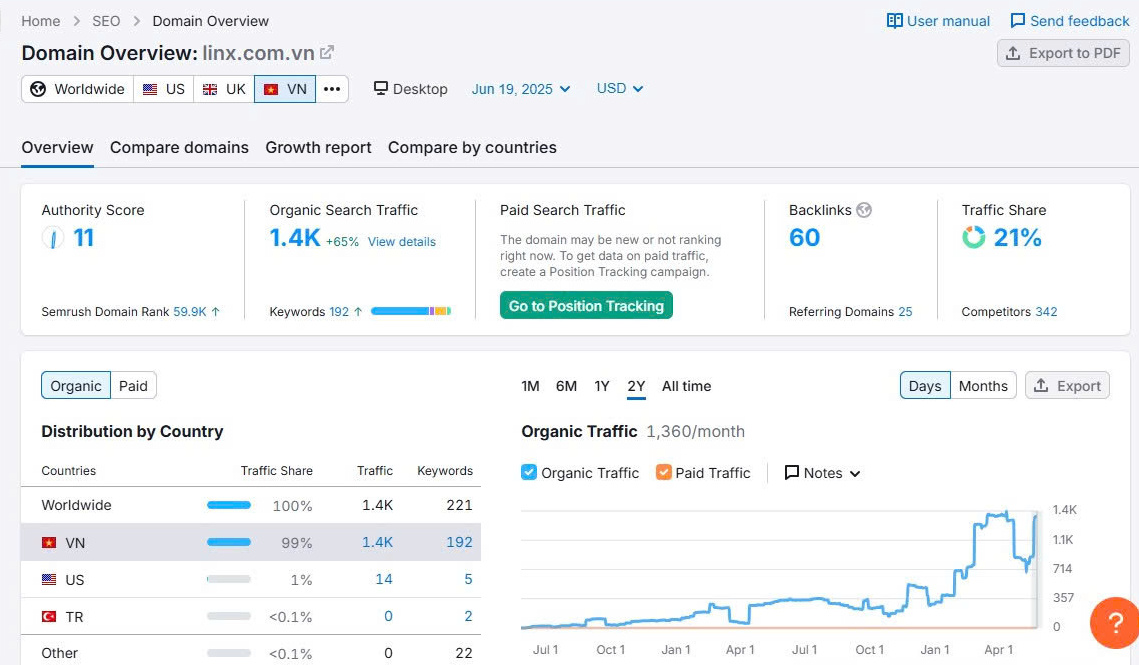Click the Desktop monitor icon
The image size is (1139, 665).
click(381, 88)
